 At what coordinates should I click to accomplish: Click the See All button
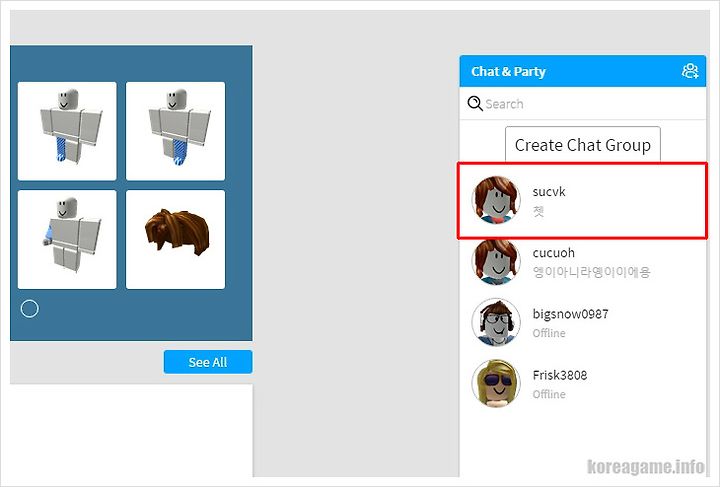208,362
